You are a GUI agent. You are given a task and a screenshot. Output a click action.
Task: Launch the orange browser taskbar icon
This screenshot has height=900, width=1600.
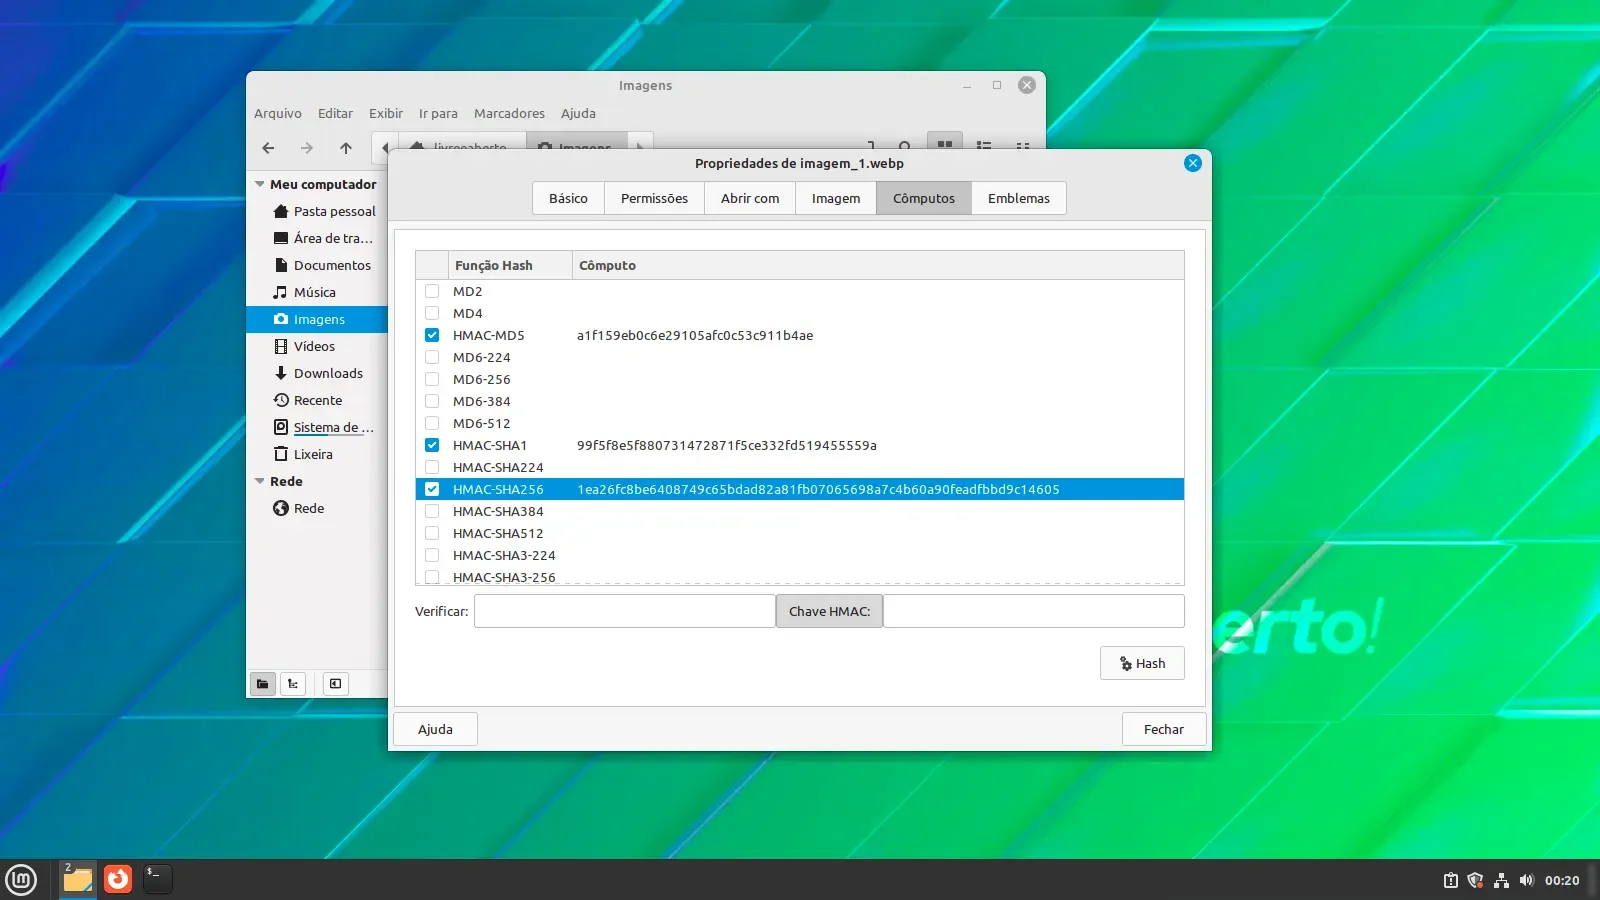118,879
